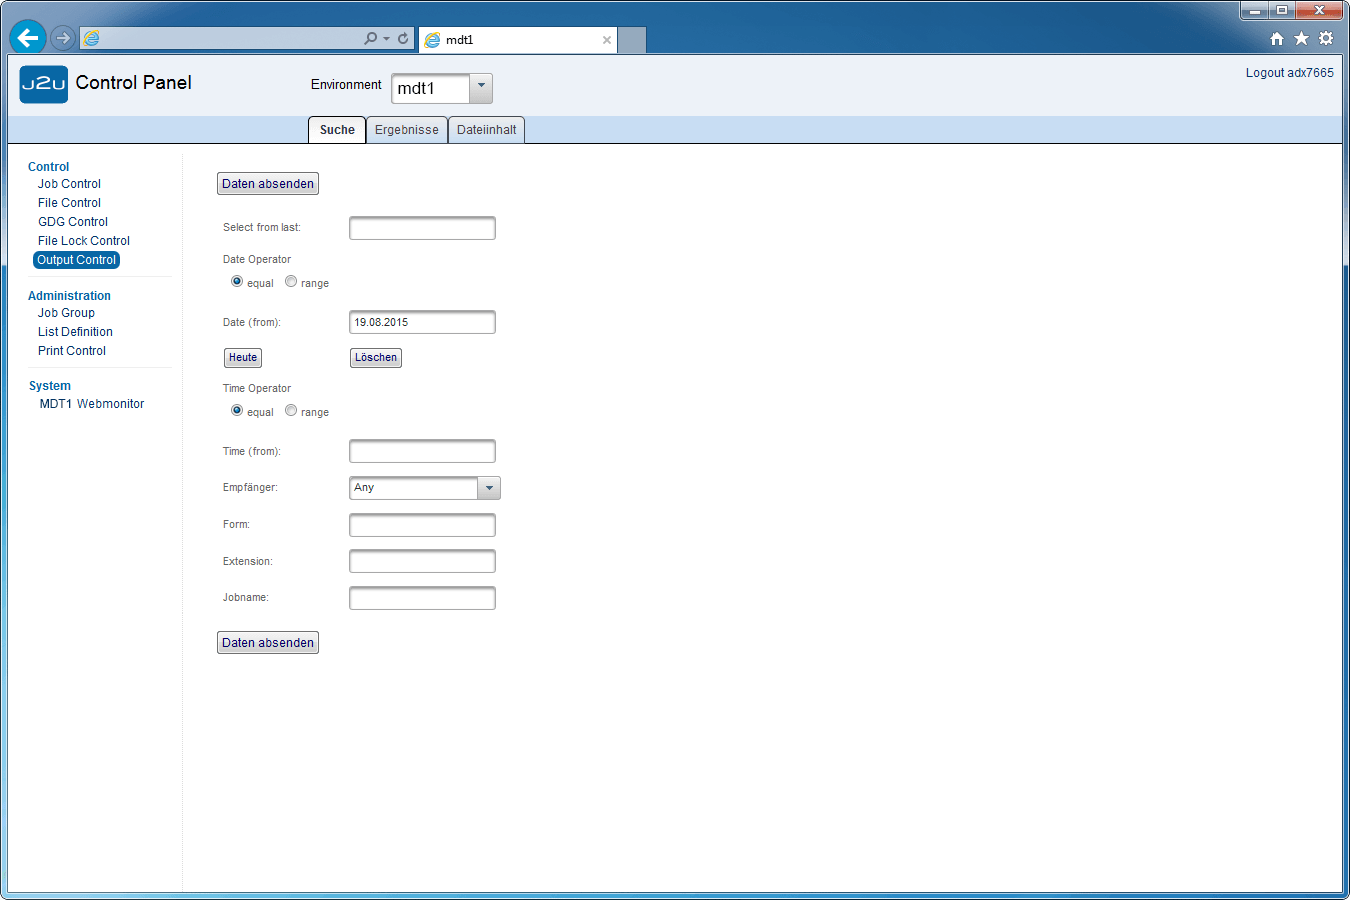Select range for Date Operator
Viewport: 1350px width, 900px height.
coord(291,282)
